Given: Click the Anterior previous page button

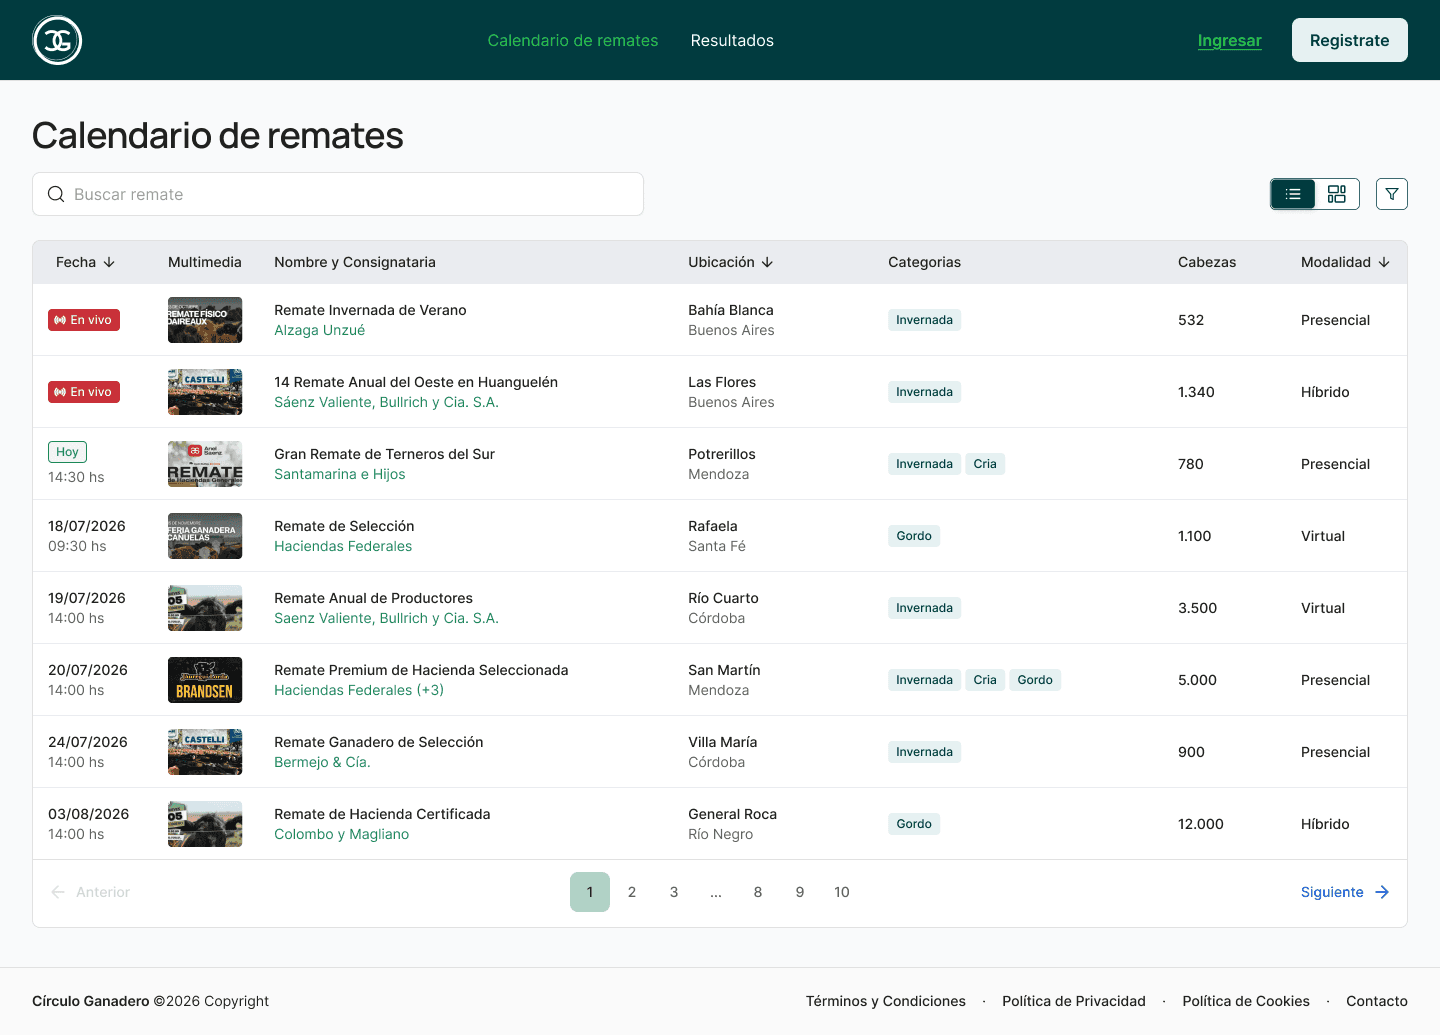Looking at the screenshot, I should (90, 892).
